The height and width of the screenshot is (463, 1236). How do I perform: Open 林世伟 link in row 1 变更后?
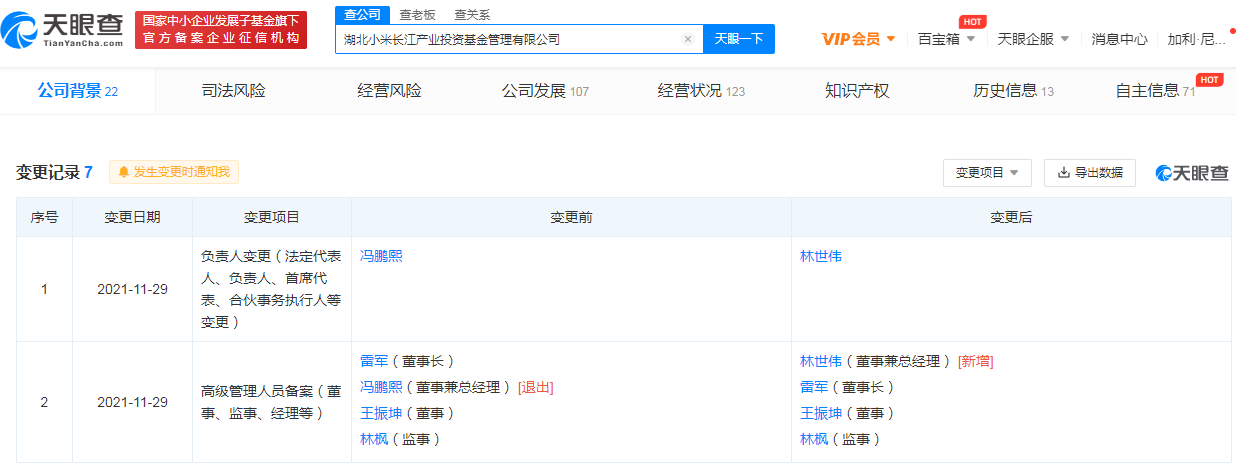[x=821, y=256]
